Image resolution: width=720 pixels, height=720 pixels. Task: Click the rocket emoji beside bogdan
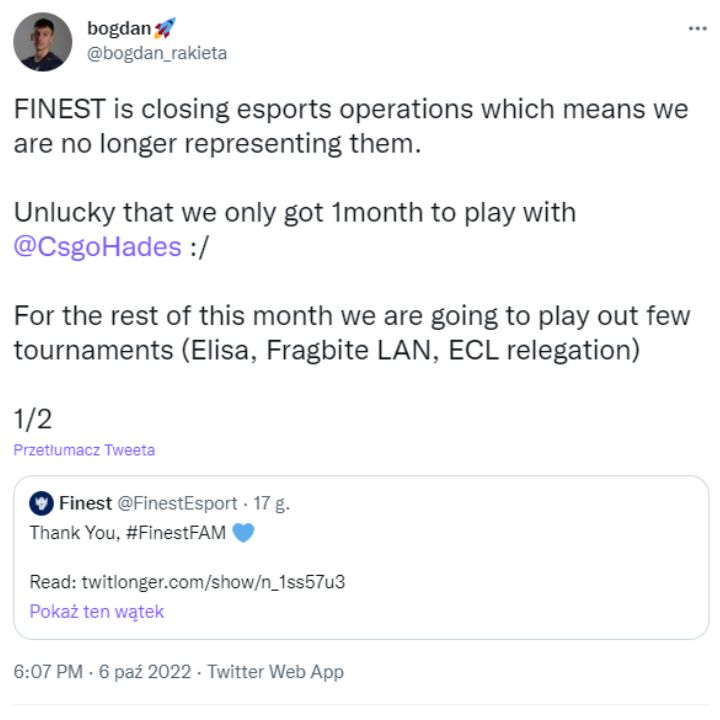coord(166,28)
